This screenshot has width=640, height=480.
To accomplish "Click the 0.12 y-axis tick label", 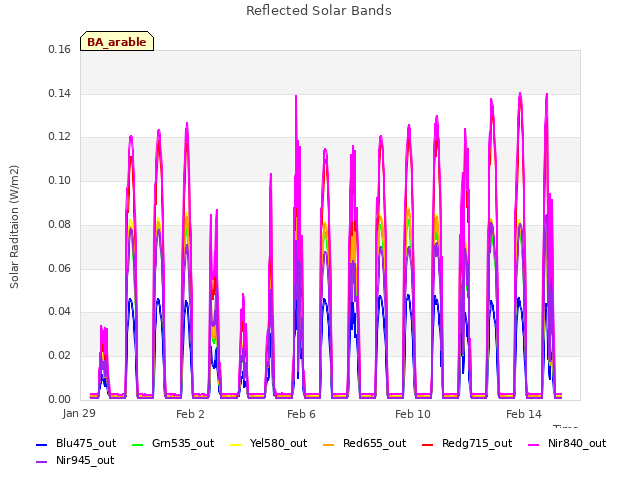I will tap(59, 136).
